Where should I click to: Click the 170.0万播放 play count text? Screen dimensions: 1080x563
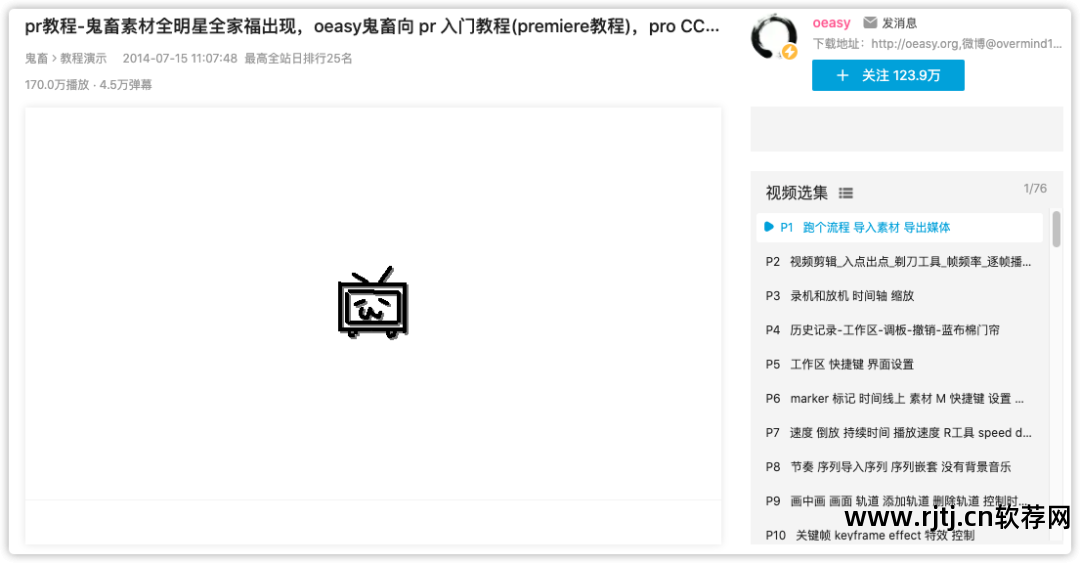point(57,85)
